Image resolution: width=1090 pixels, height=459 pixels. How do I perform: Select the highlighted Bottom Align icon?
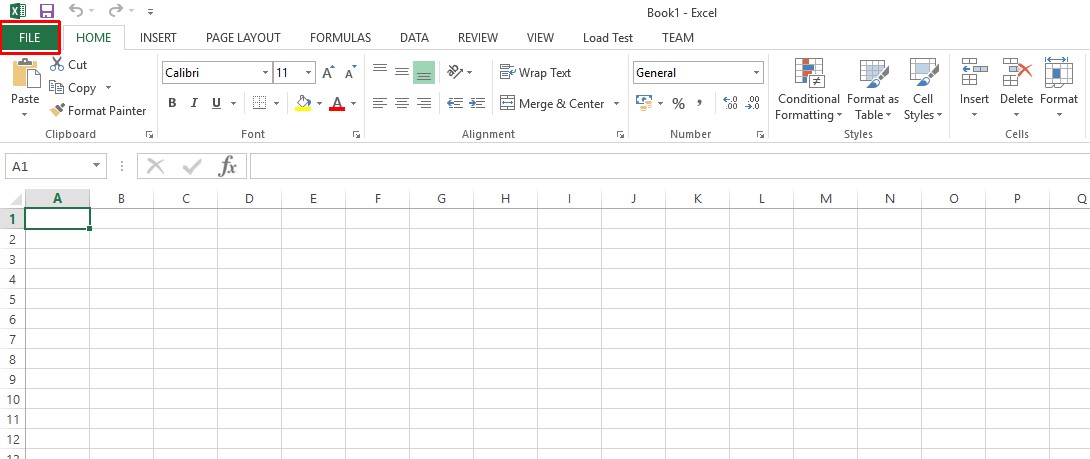point(424,72)
